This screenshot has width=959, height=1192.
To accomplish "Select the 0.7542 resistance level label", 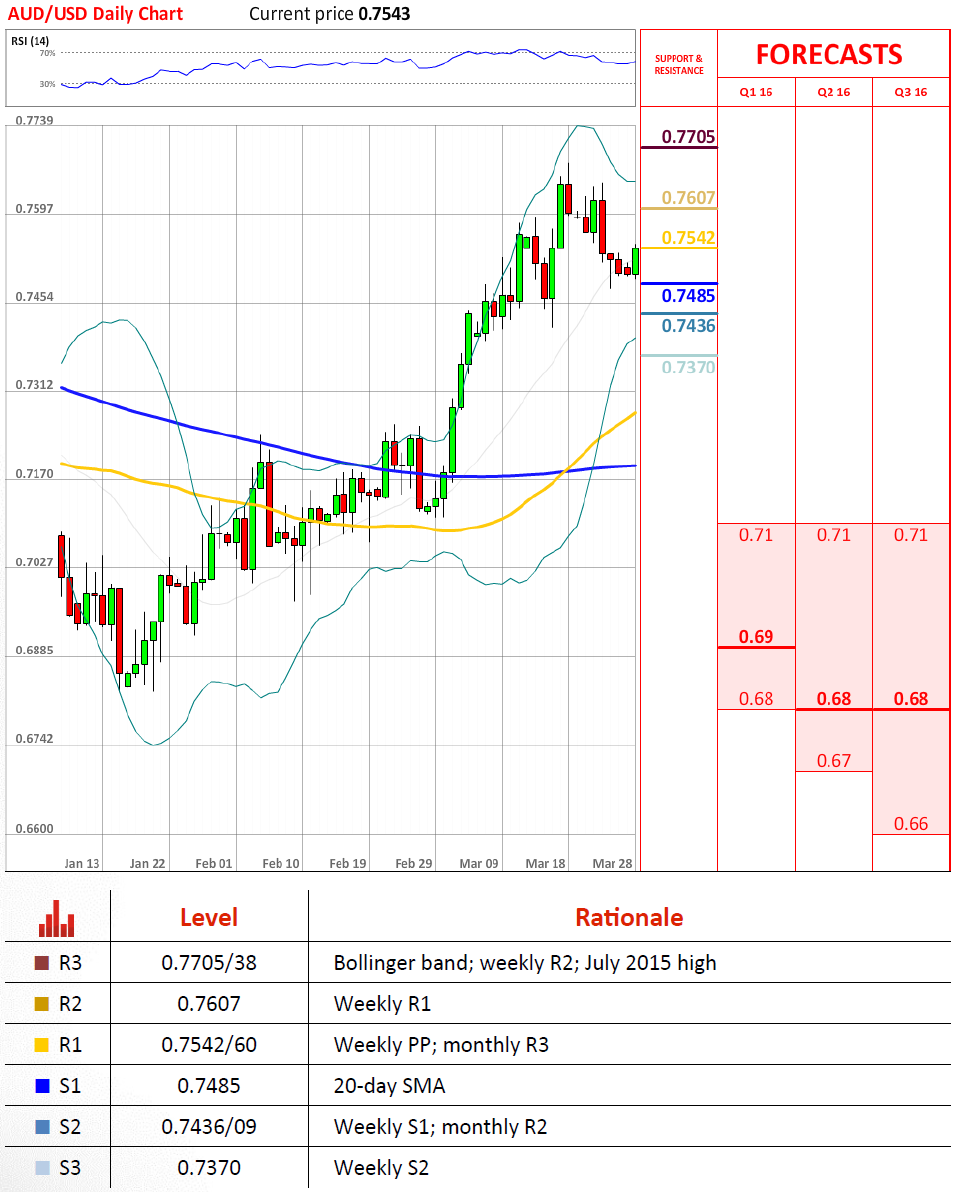I will point(688,238).
